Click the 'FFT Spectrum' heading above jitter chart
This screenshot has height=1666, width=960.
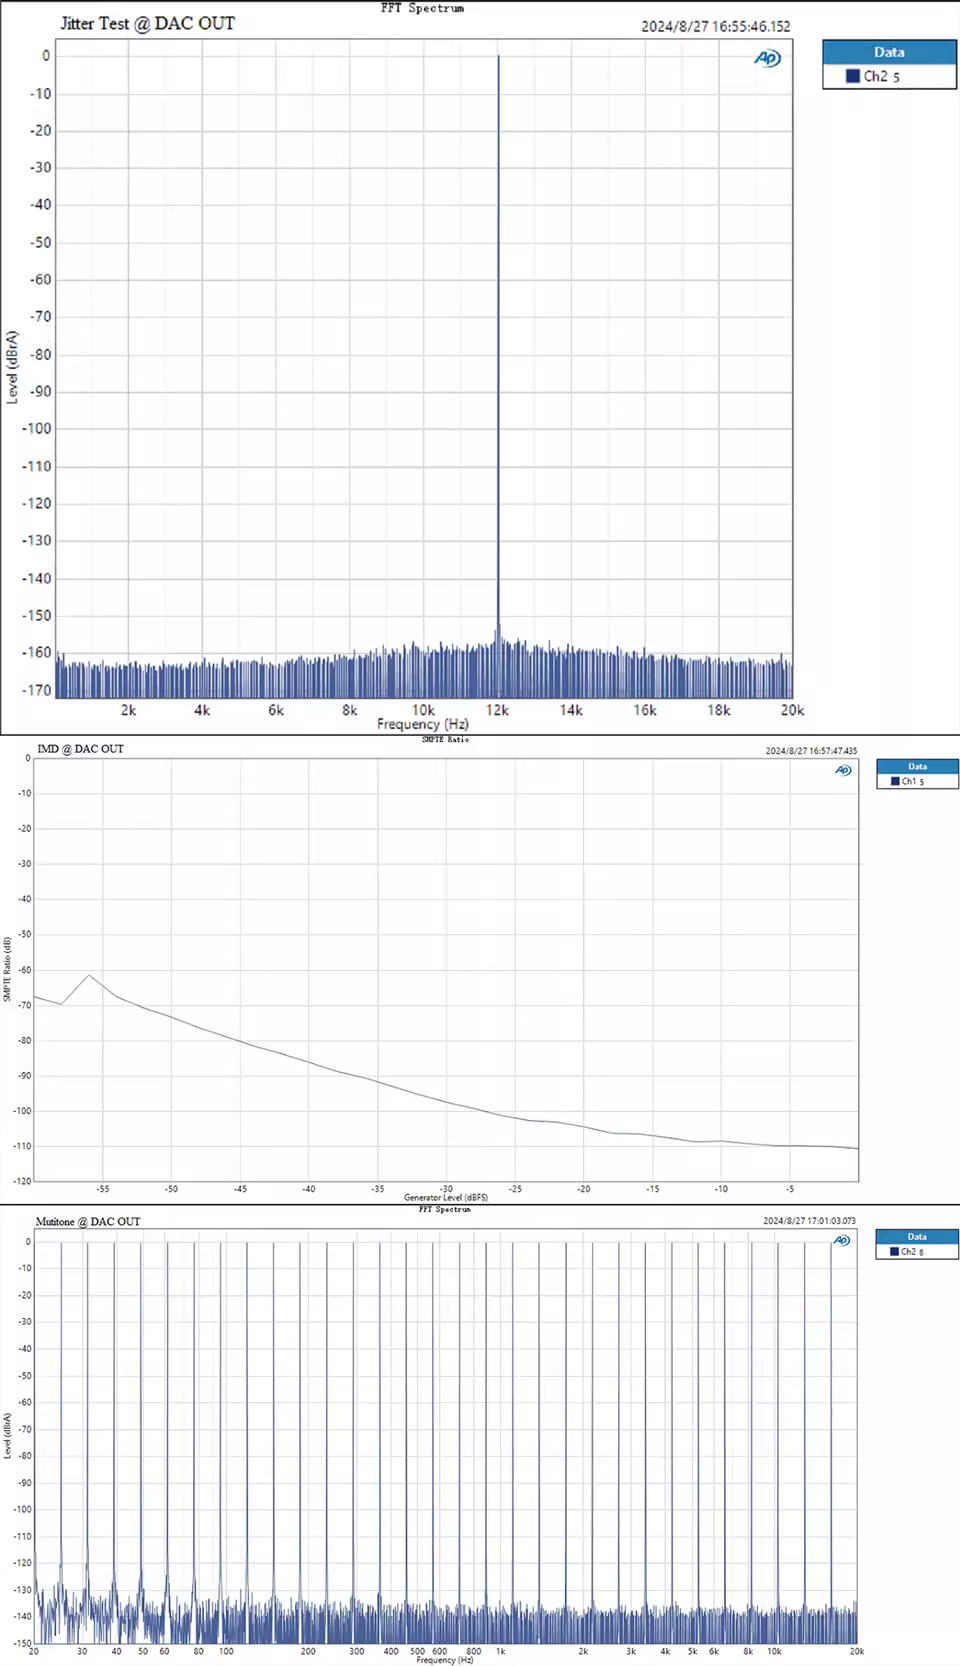click(x=422, y=8)
